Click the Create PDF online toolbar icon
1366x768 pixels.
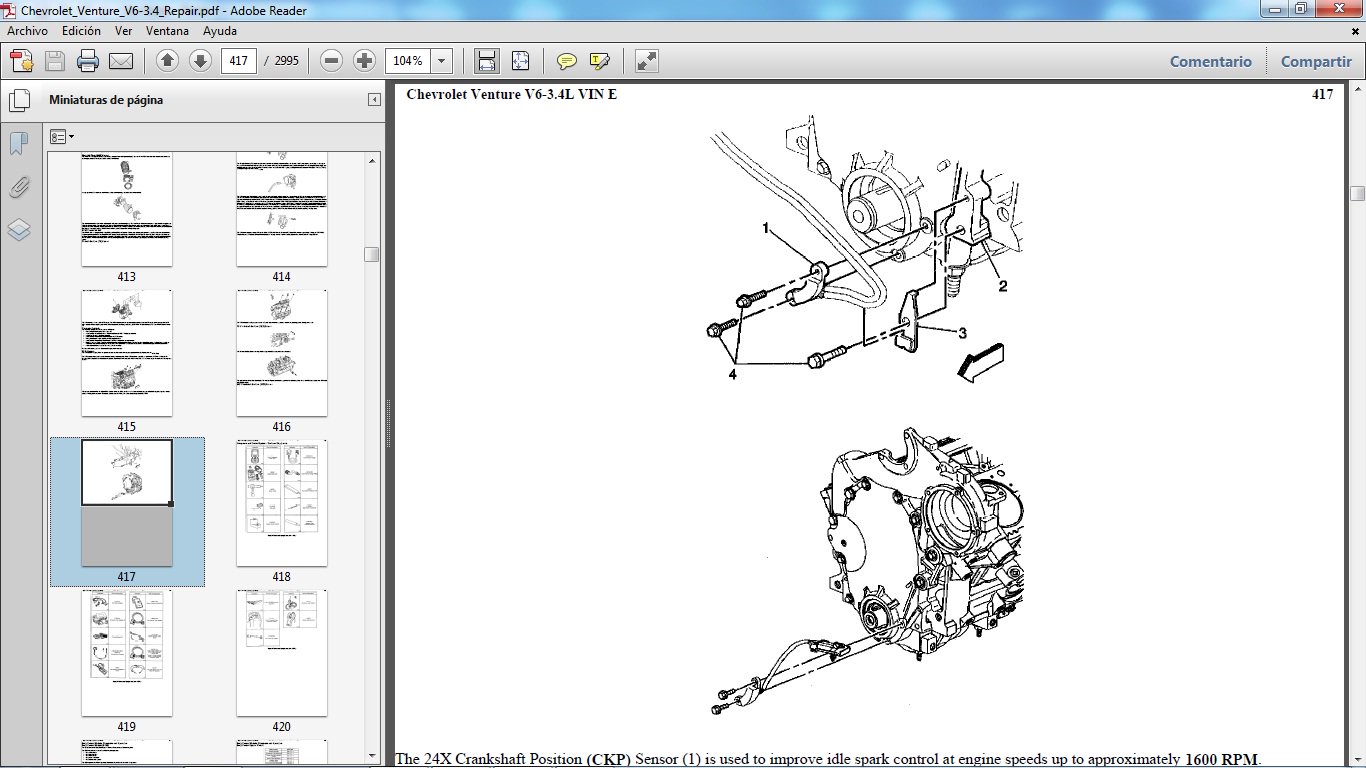point(22,61)
